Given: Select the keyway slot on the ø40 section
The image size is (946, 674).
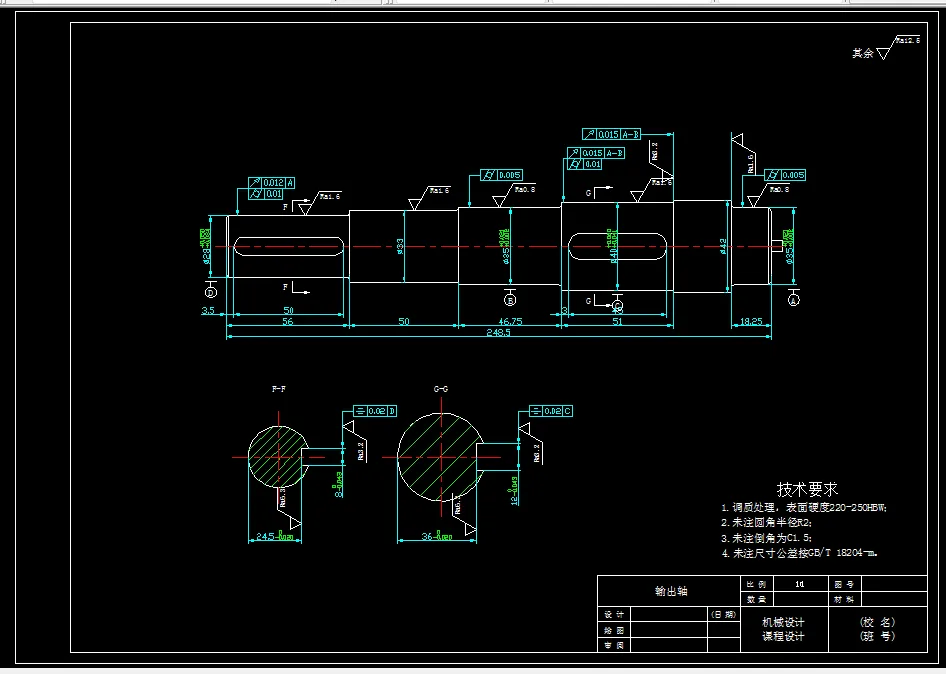Looking at the screenshot, I should pos(617,246).
